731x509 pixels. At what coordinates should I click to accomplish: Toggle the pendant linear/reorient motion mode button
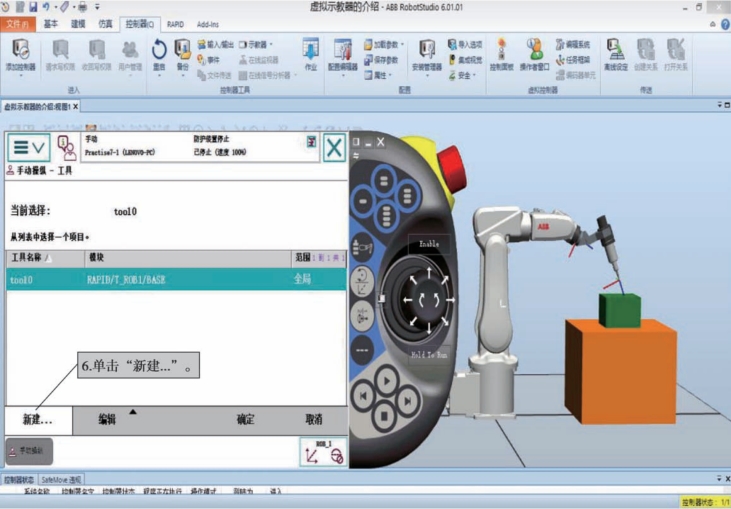(x=362, y=283)
